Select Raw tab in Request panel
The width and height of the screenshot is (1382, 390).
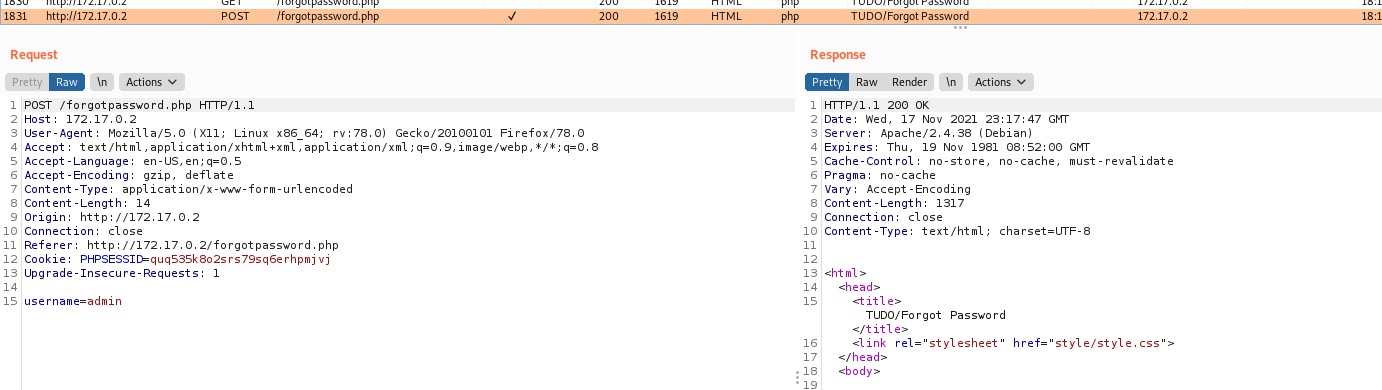click(x=67, y=82)
